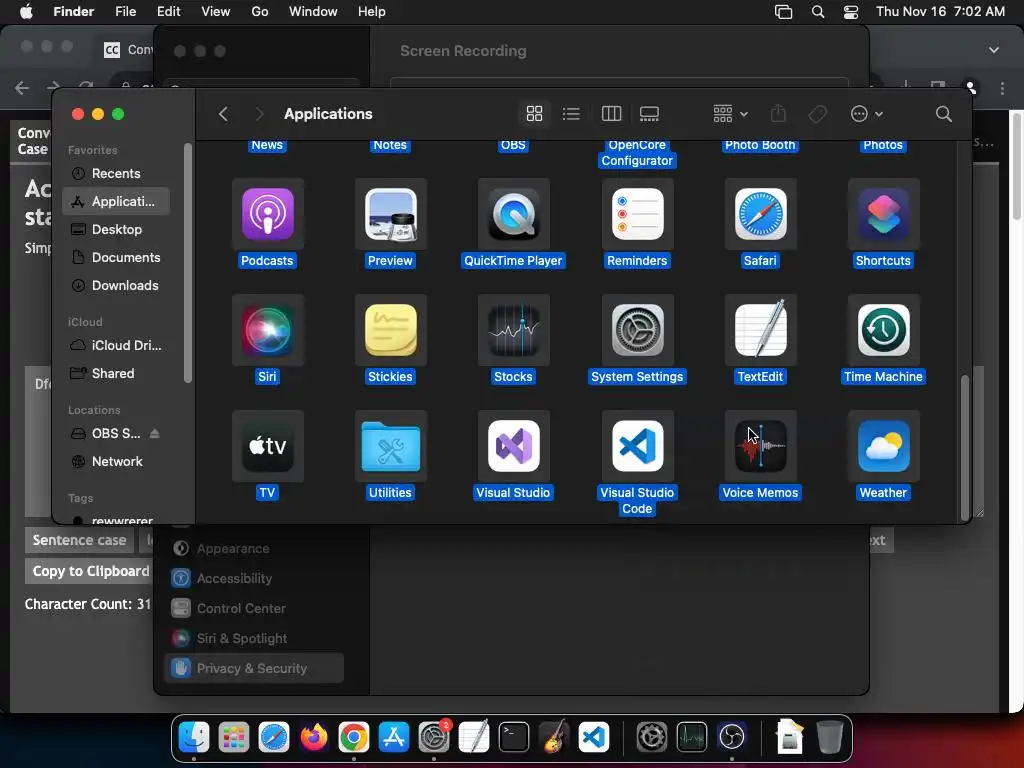Select Control Center in System Settings sidebar
This screenshot has width=1024, height=768.
click(x=254, y=608)
